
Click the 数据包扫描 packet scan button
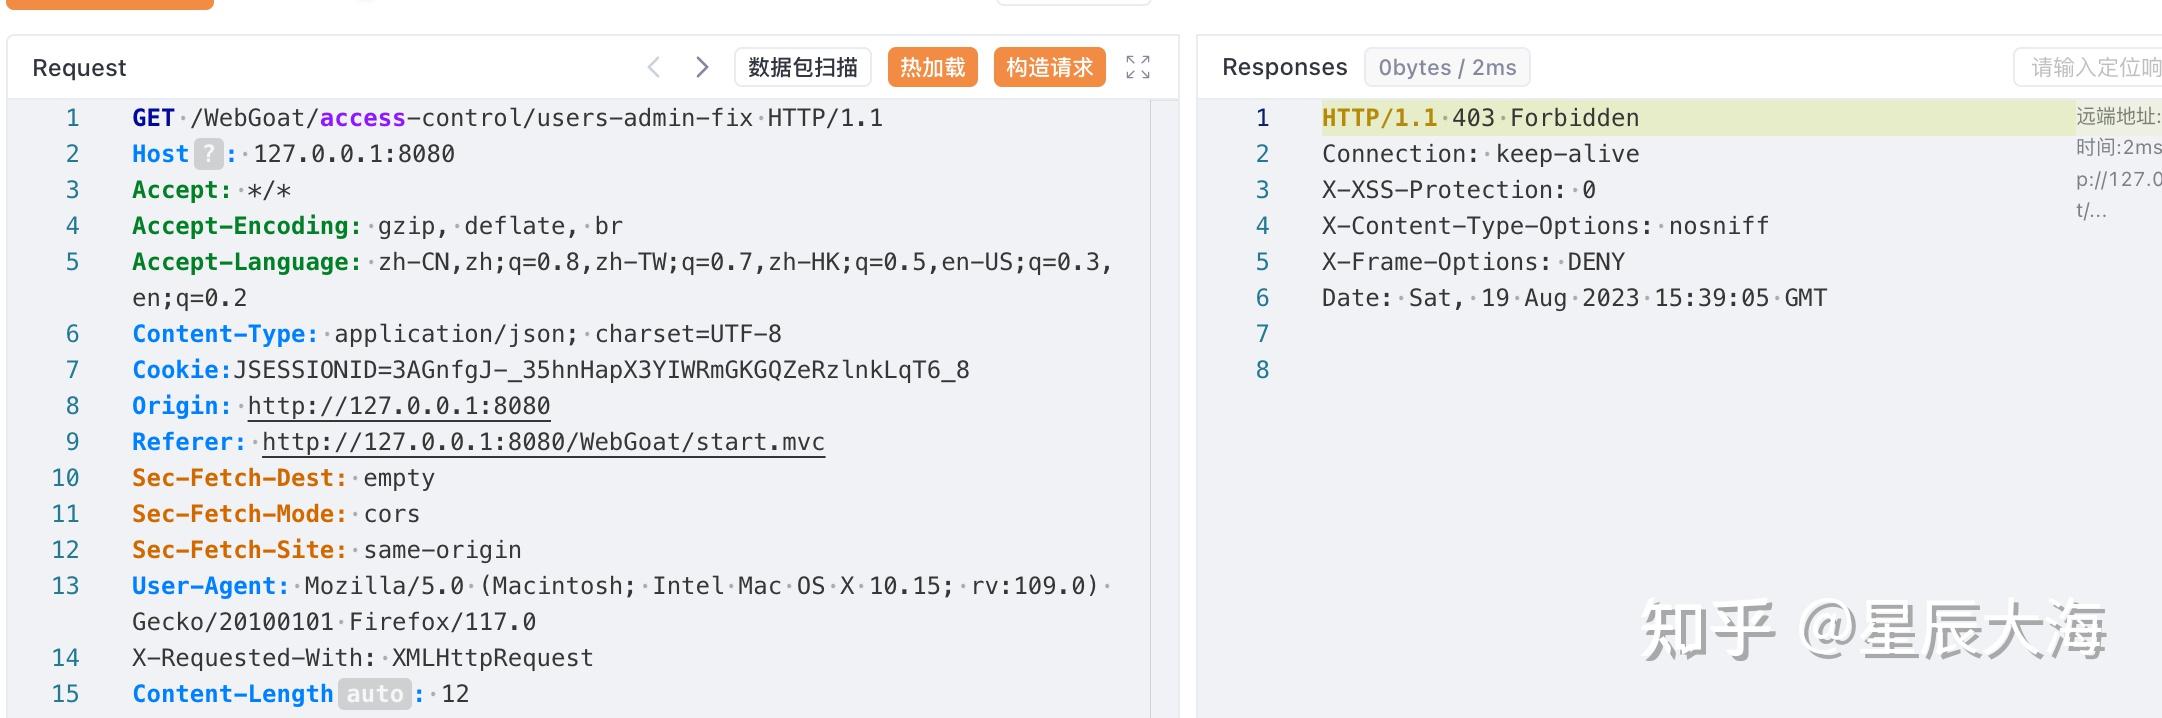tap(802, 67)
